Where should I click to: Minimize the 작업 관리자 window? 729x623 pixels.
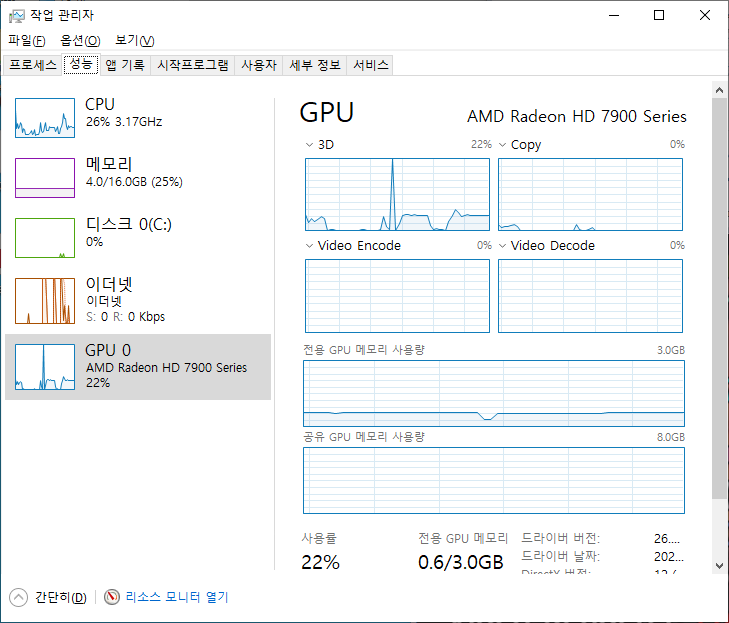click(614, 15)
